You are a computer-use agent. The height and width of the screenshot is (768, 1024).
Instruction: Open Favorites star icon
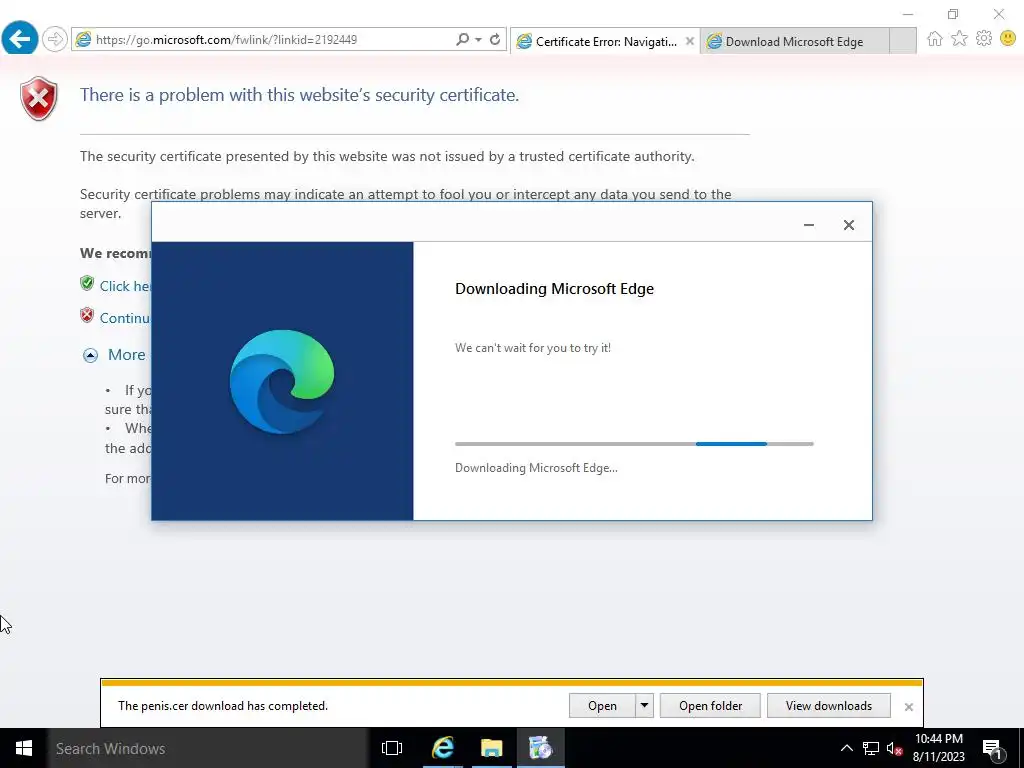(x=959, y=39)
